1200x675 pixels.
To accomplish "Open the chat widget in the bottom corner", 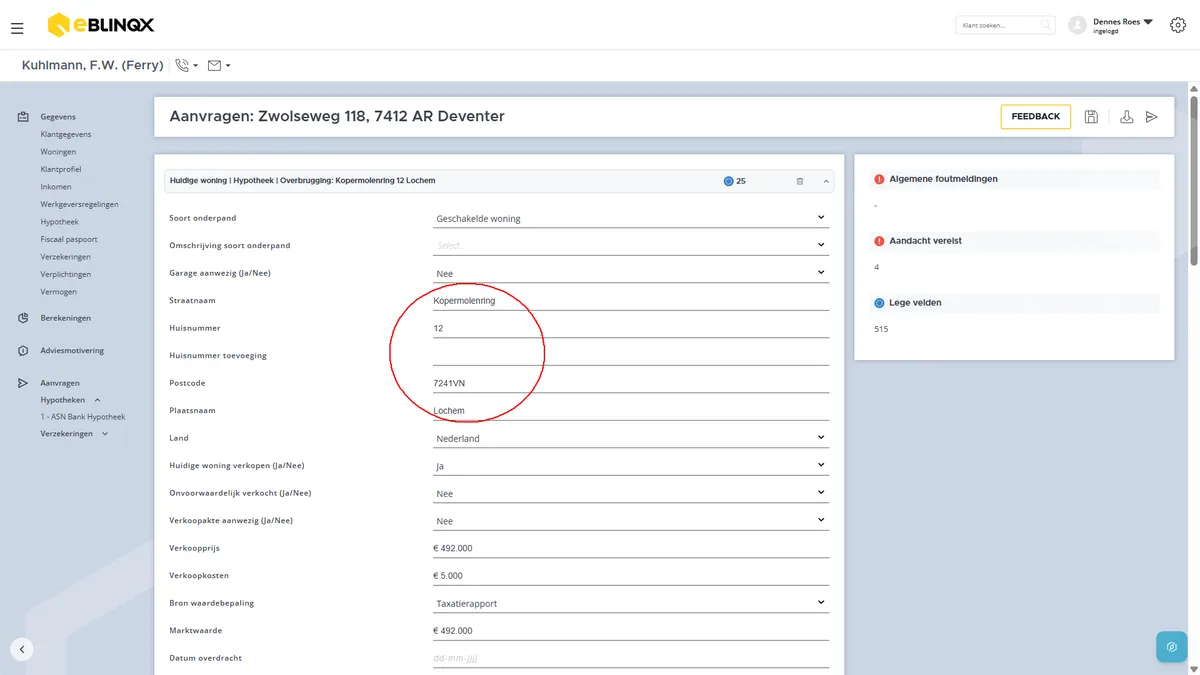I will coord(1171,647).
